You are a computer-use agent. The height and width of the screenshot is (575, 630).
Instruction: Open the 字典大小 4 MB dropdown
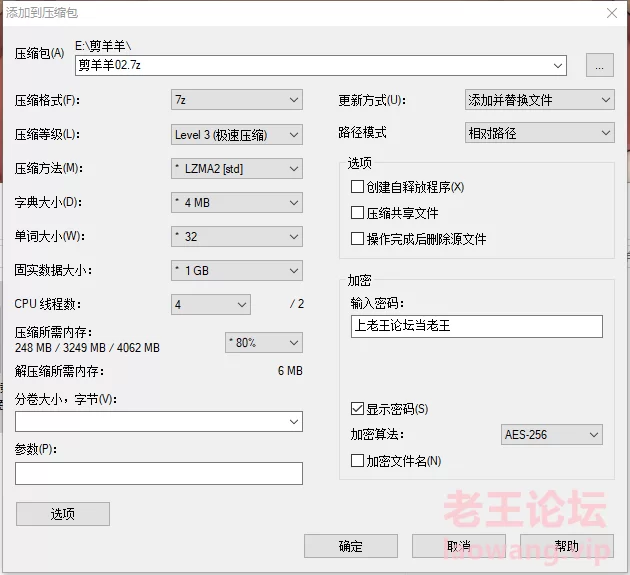tap(237, 203)
